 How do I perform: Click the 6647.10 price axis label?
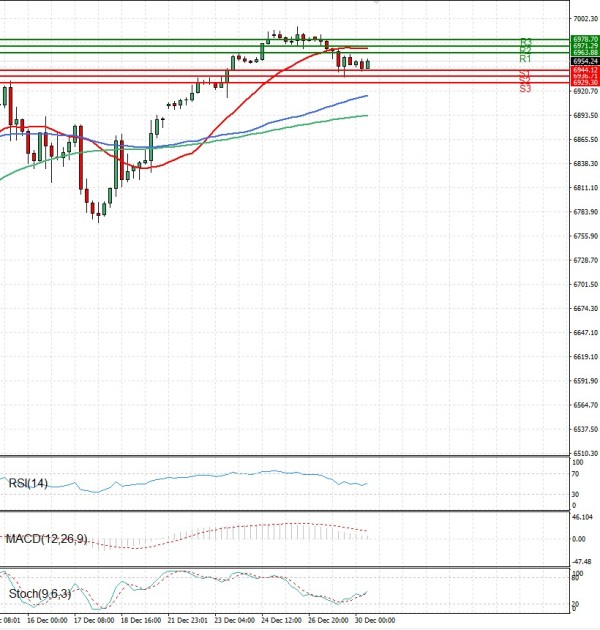coord(585,332)
